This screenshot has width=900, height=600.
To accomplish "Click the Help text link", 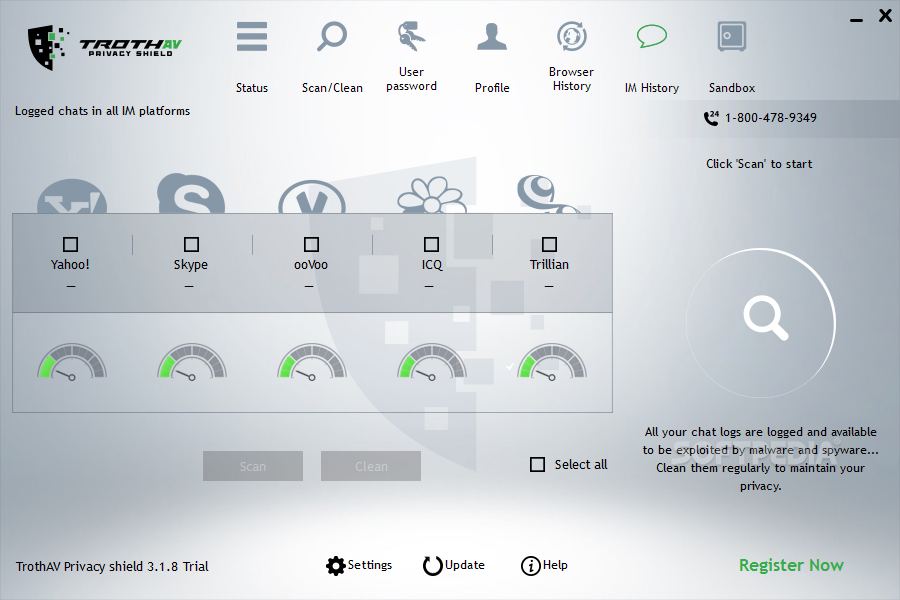I will pyautogui.click(x=555, y=565).
